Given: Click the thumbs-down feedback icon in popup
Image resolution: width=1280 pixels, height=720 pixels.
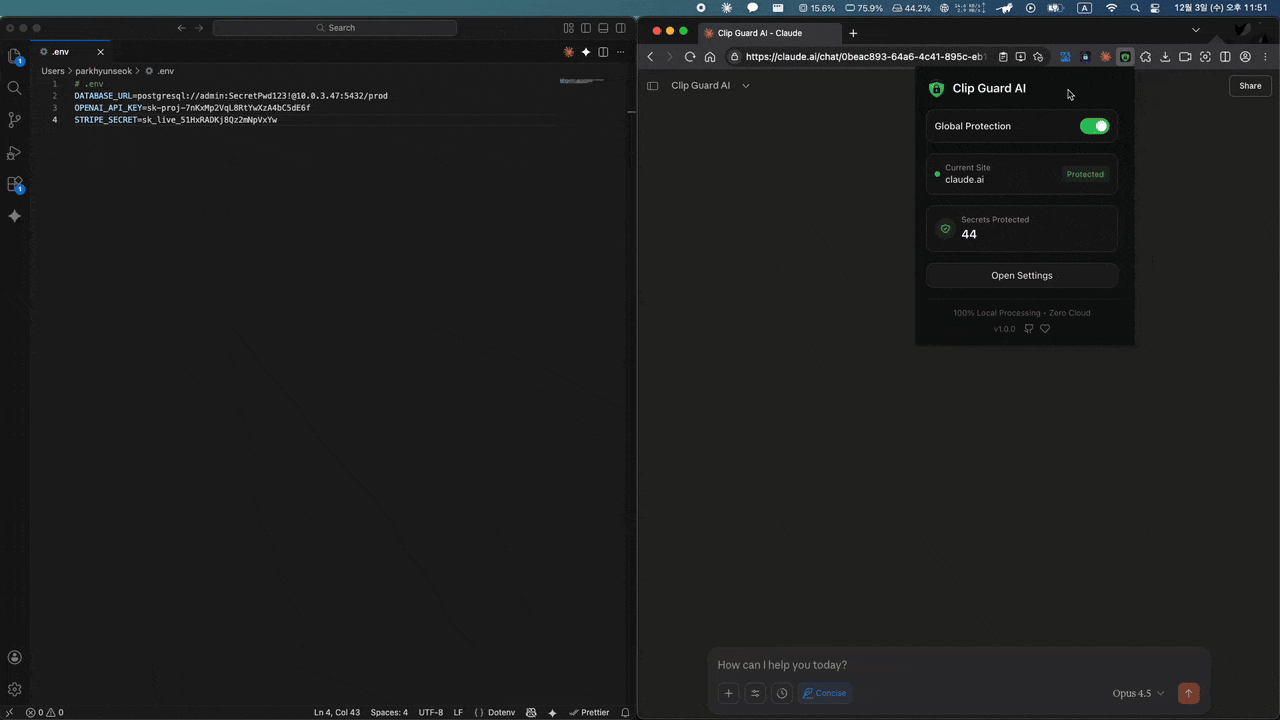Looking at the screenshot, I should tap(1028, 329).
